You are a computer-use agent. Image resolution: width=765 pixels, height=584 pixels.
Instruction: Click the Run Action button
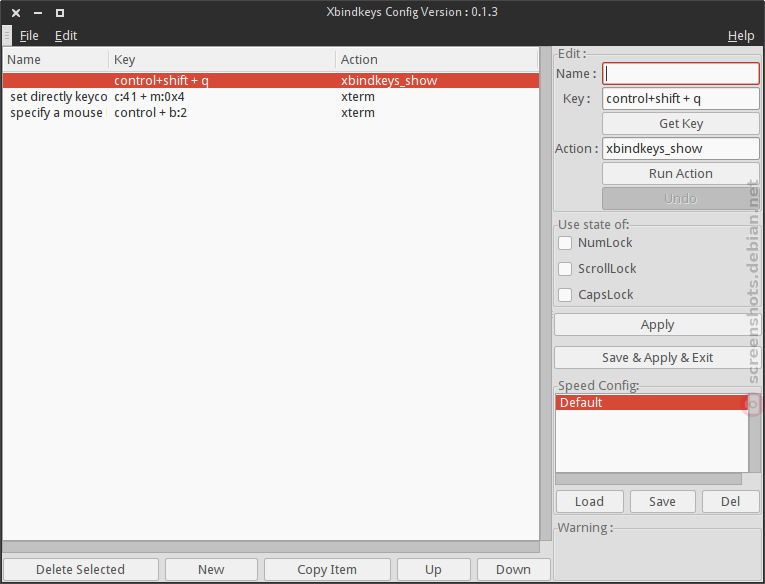(x=681, y=174)
